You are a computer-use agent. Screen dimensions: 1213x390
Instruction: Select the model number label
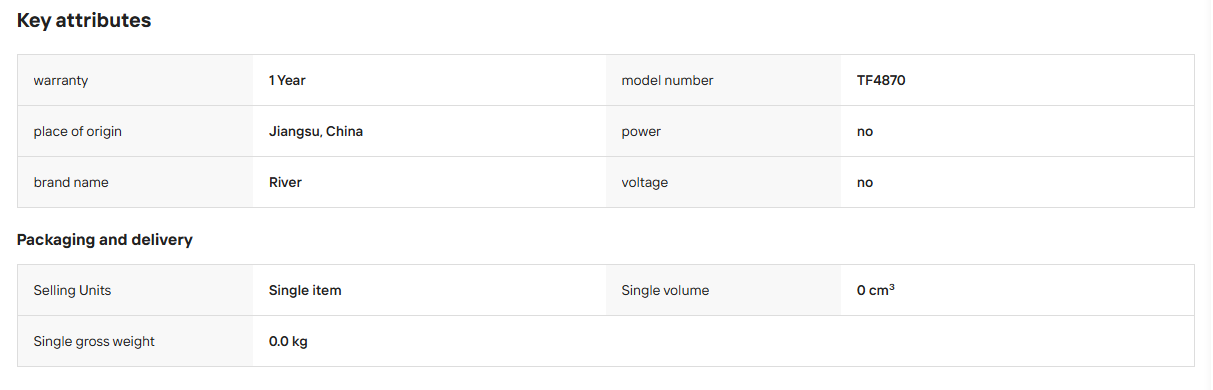[x=667, y=80]
